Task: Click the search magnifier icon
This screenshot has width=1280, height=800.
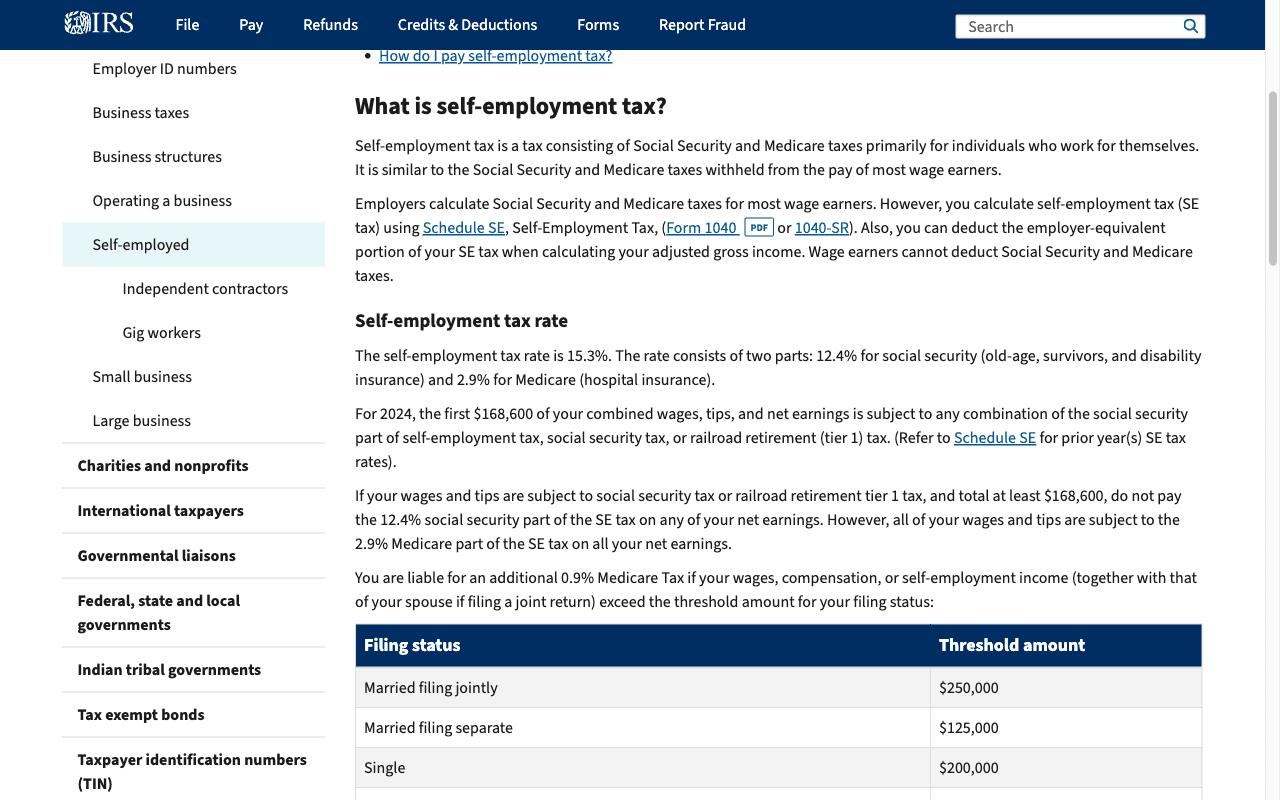Action: coord(1190,26)
